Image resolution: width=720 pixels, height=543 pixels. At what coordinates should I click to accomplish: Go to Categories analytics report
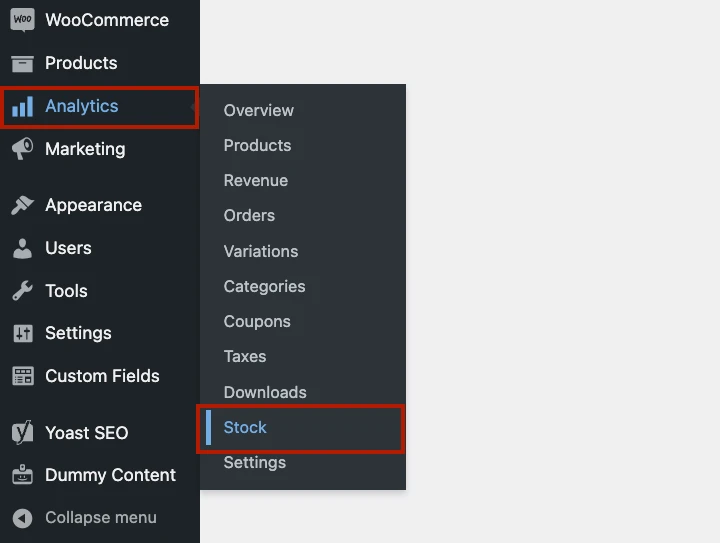[x=264, y=286]
